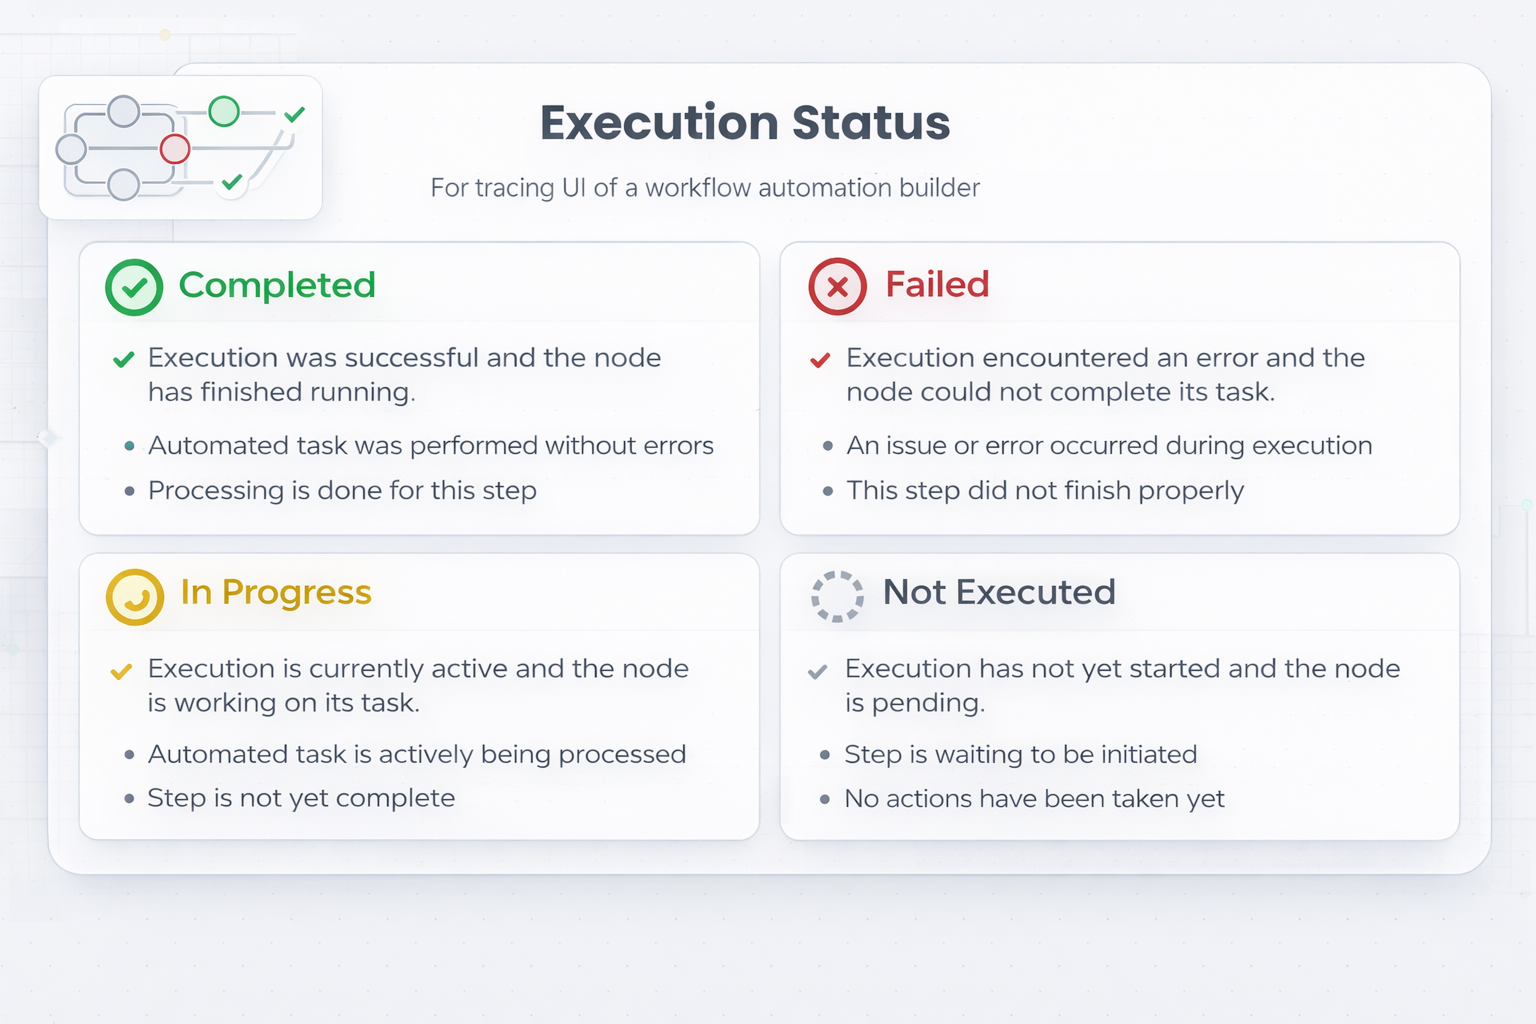Select the In Progress heading
Screen dimensions: 1536x1024
tap(276, 592)
